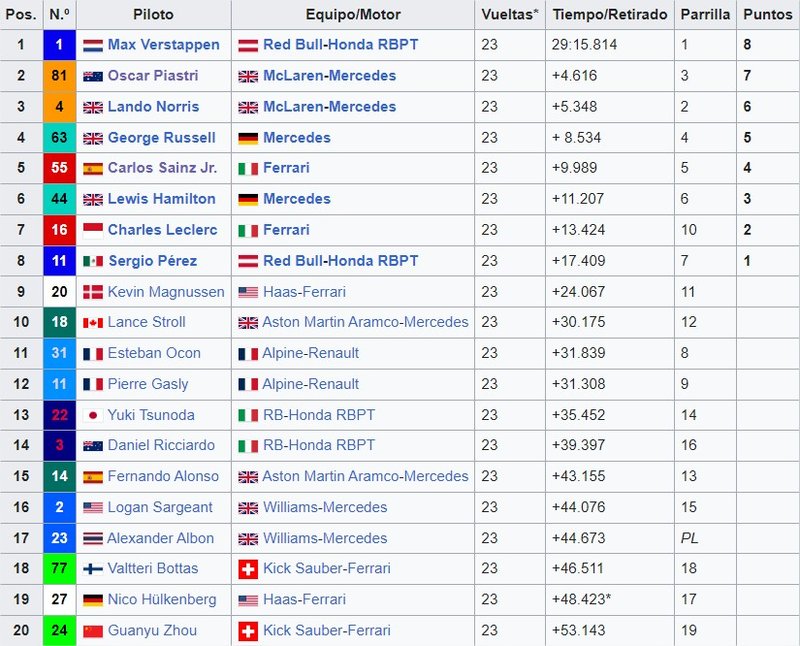The height and width of the screenshot is (646, 800).
Task: Click the gap value +35.452
Action: click(x=578, y=415)
